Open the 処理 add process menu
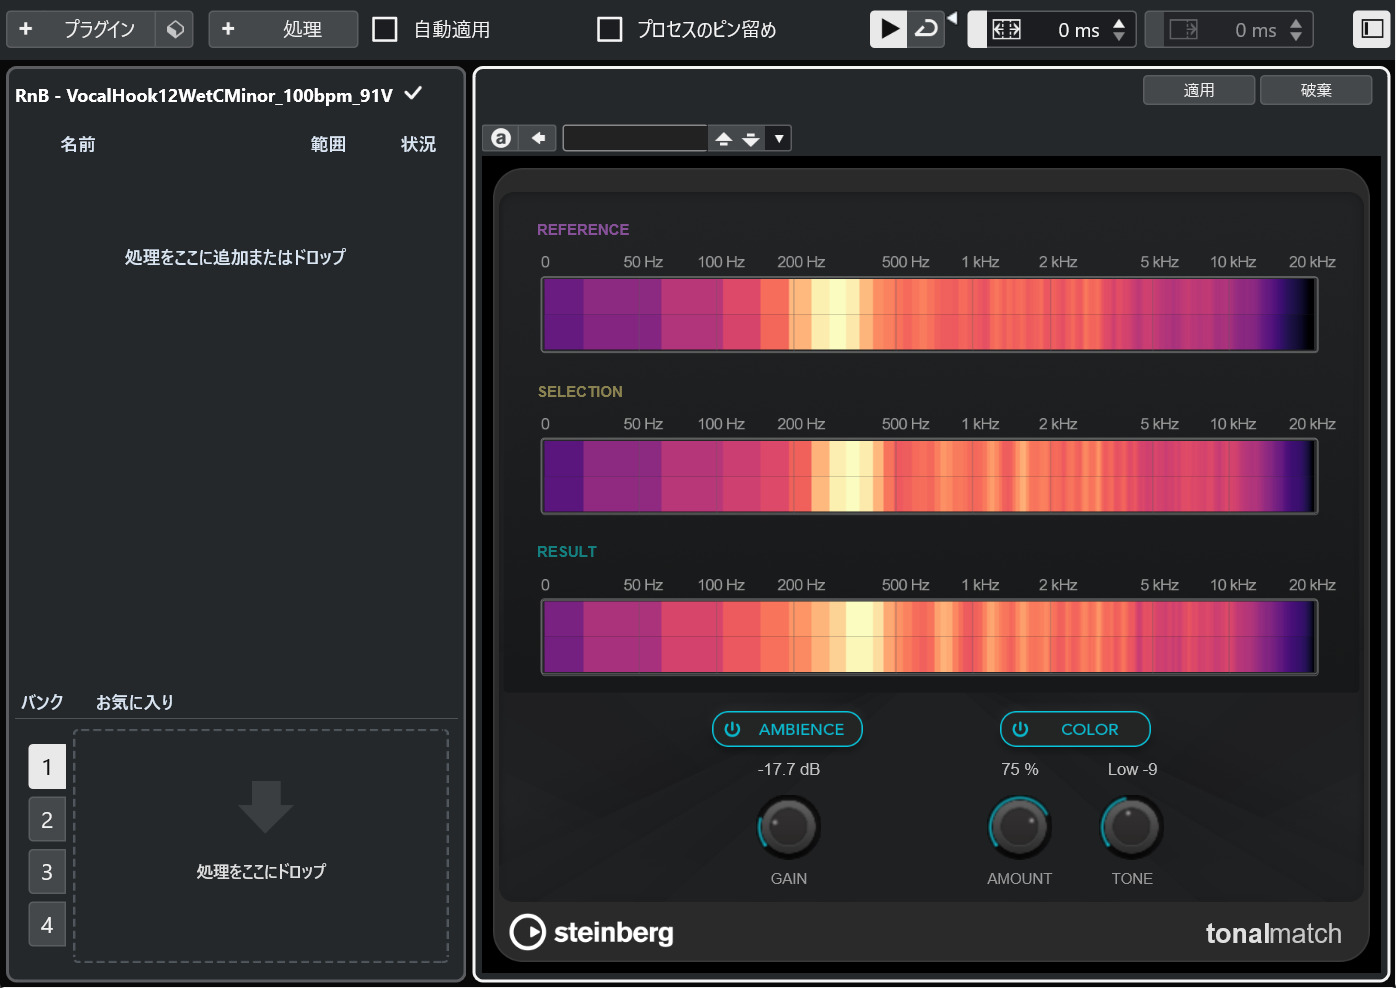1396x988 pixels. tap(283, 29)
